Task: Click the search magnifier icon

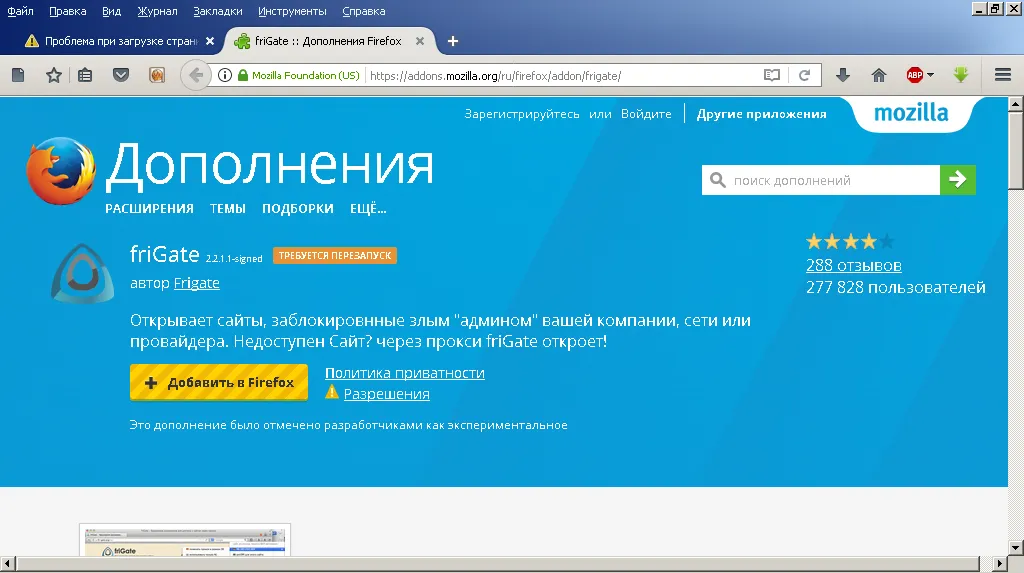Action: coord(718,180)
